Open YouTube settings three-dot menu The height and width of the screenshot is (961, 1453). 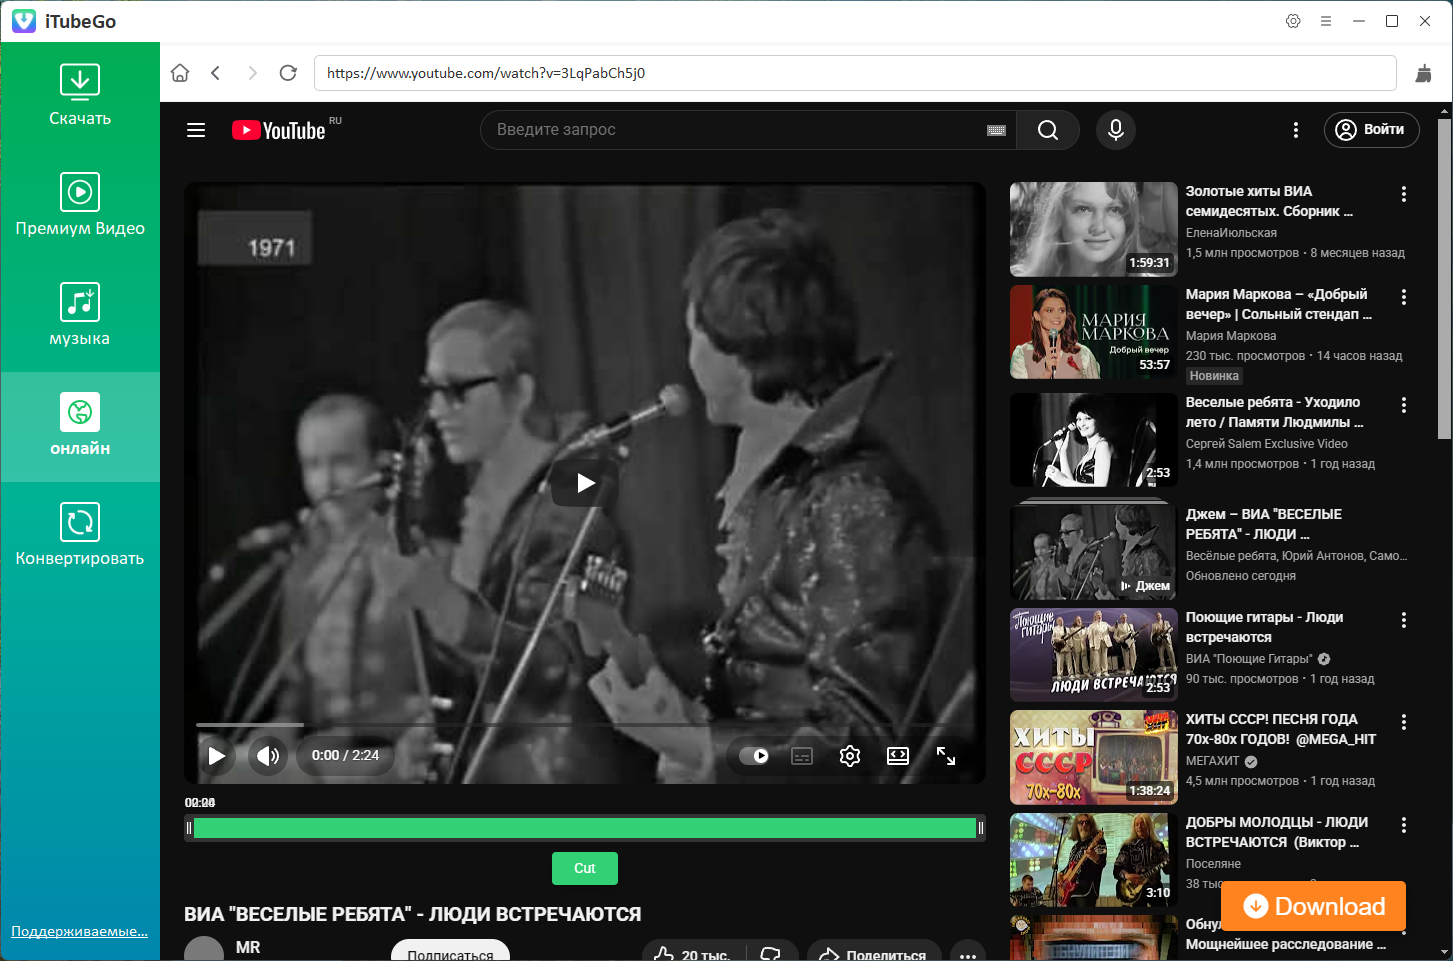point(1296,130)
